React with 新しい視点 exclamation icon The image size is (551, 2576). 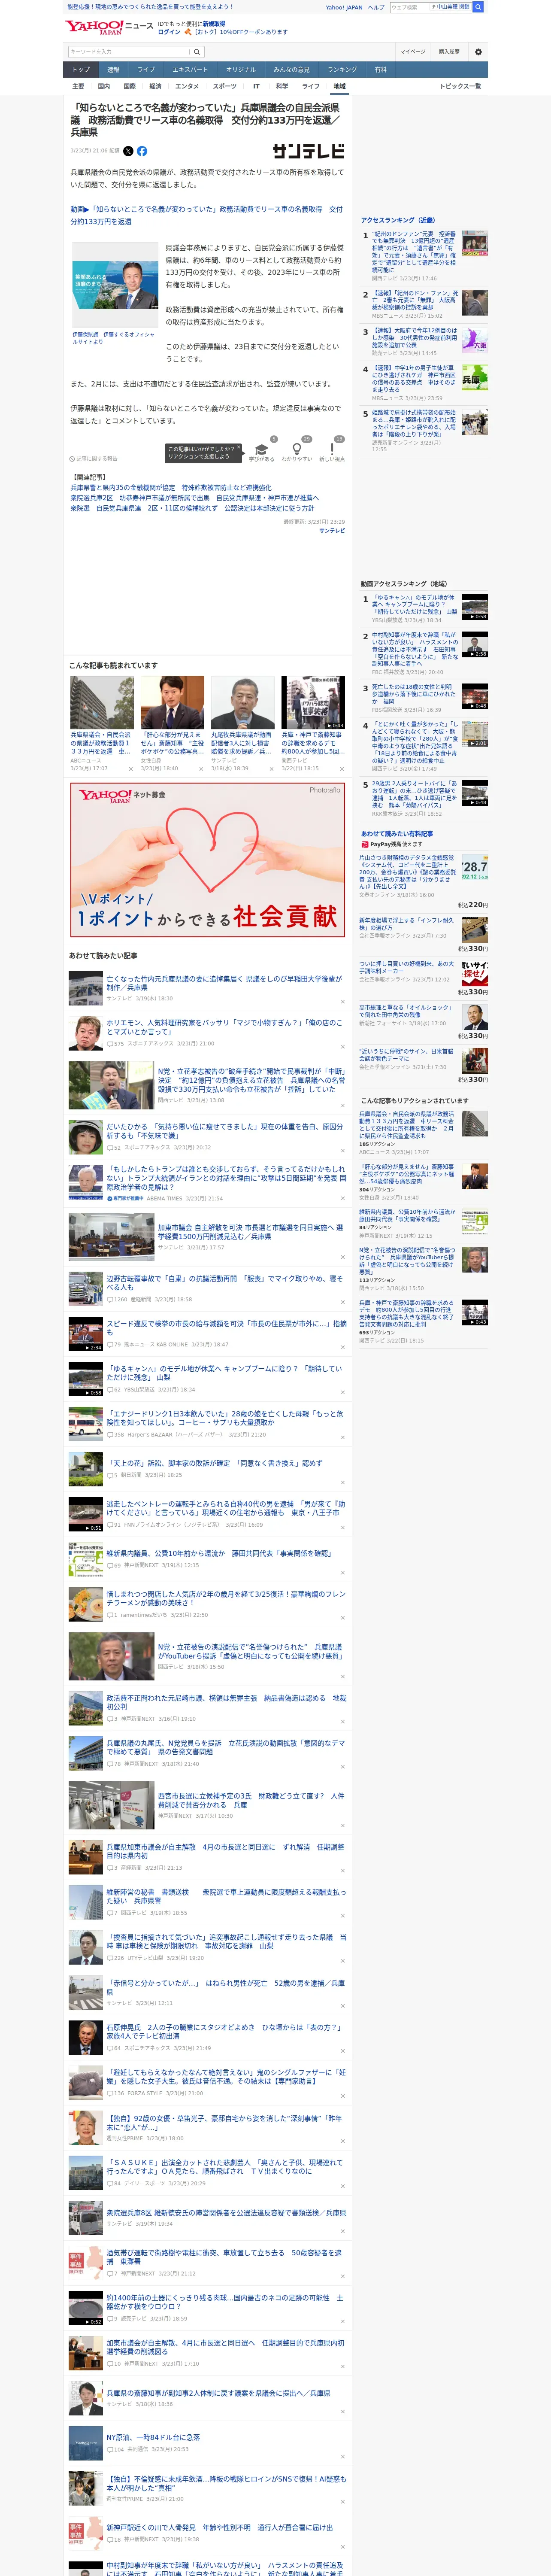pos(332,450)
